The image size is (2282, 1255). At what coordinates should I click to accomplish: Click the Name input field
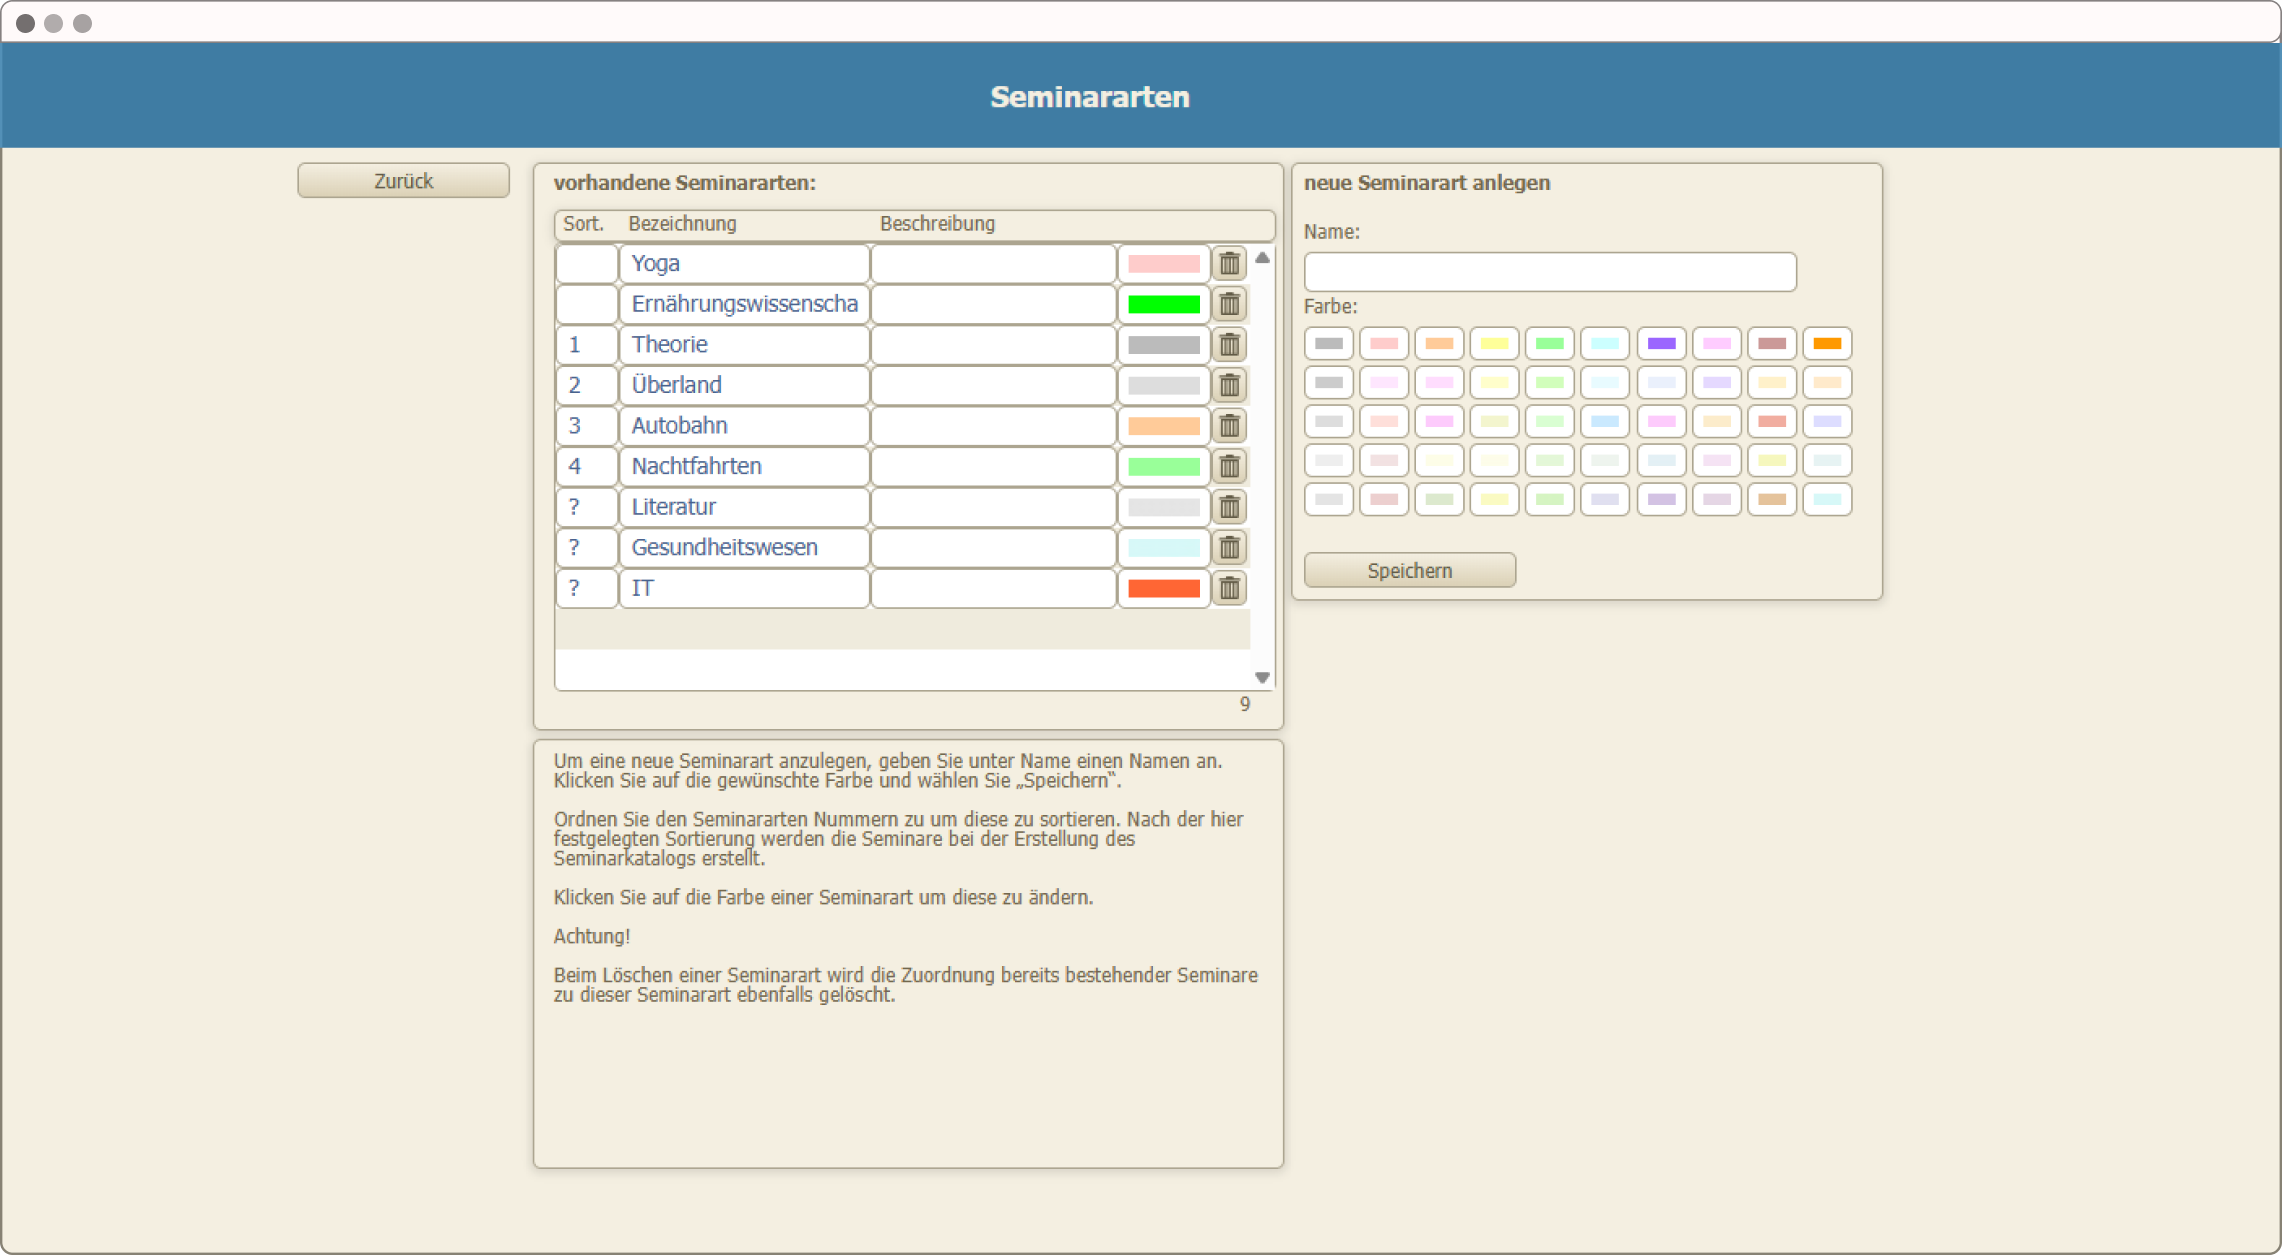click(x=1549, y=272)
